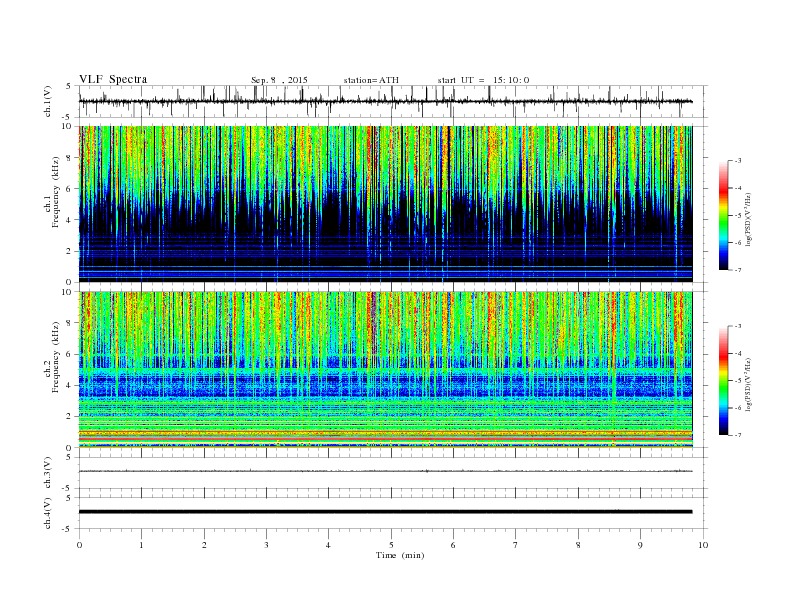Select the "ch.3(V)" axis label
Viewport: 792px width, 612px height.
(x=48, y=473)
